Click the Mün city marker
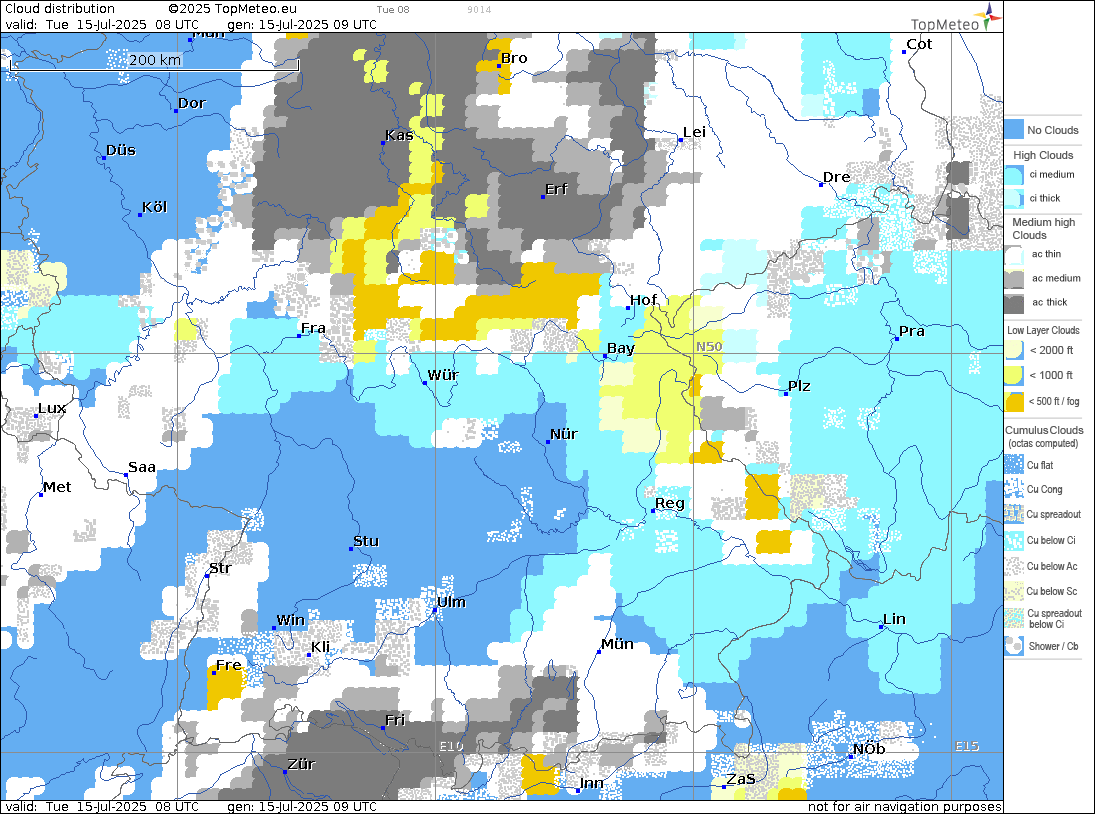This screenshot has width=1095, height=814. 599,651
